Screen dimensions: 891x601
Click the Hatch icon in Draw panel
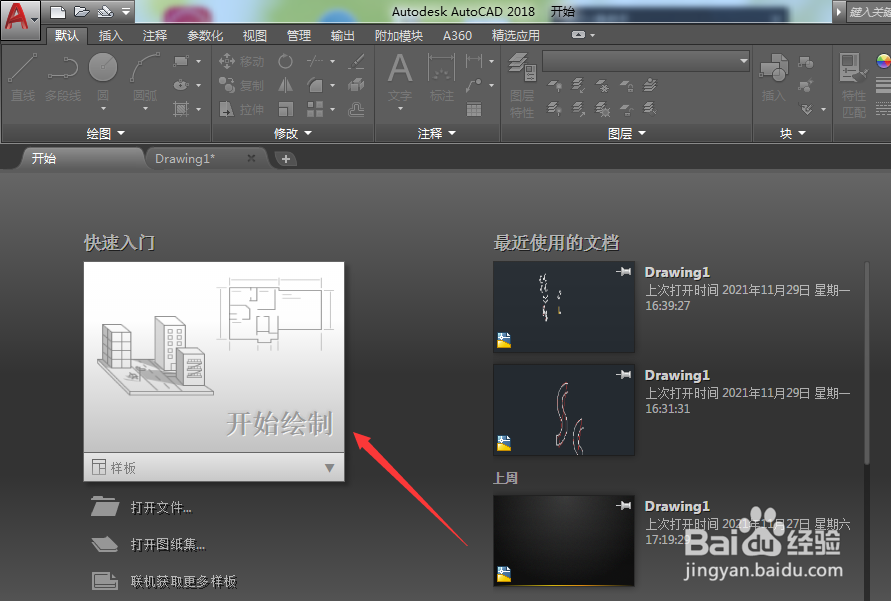coord(181,109)
